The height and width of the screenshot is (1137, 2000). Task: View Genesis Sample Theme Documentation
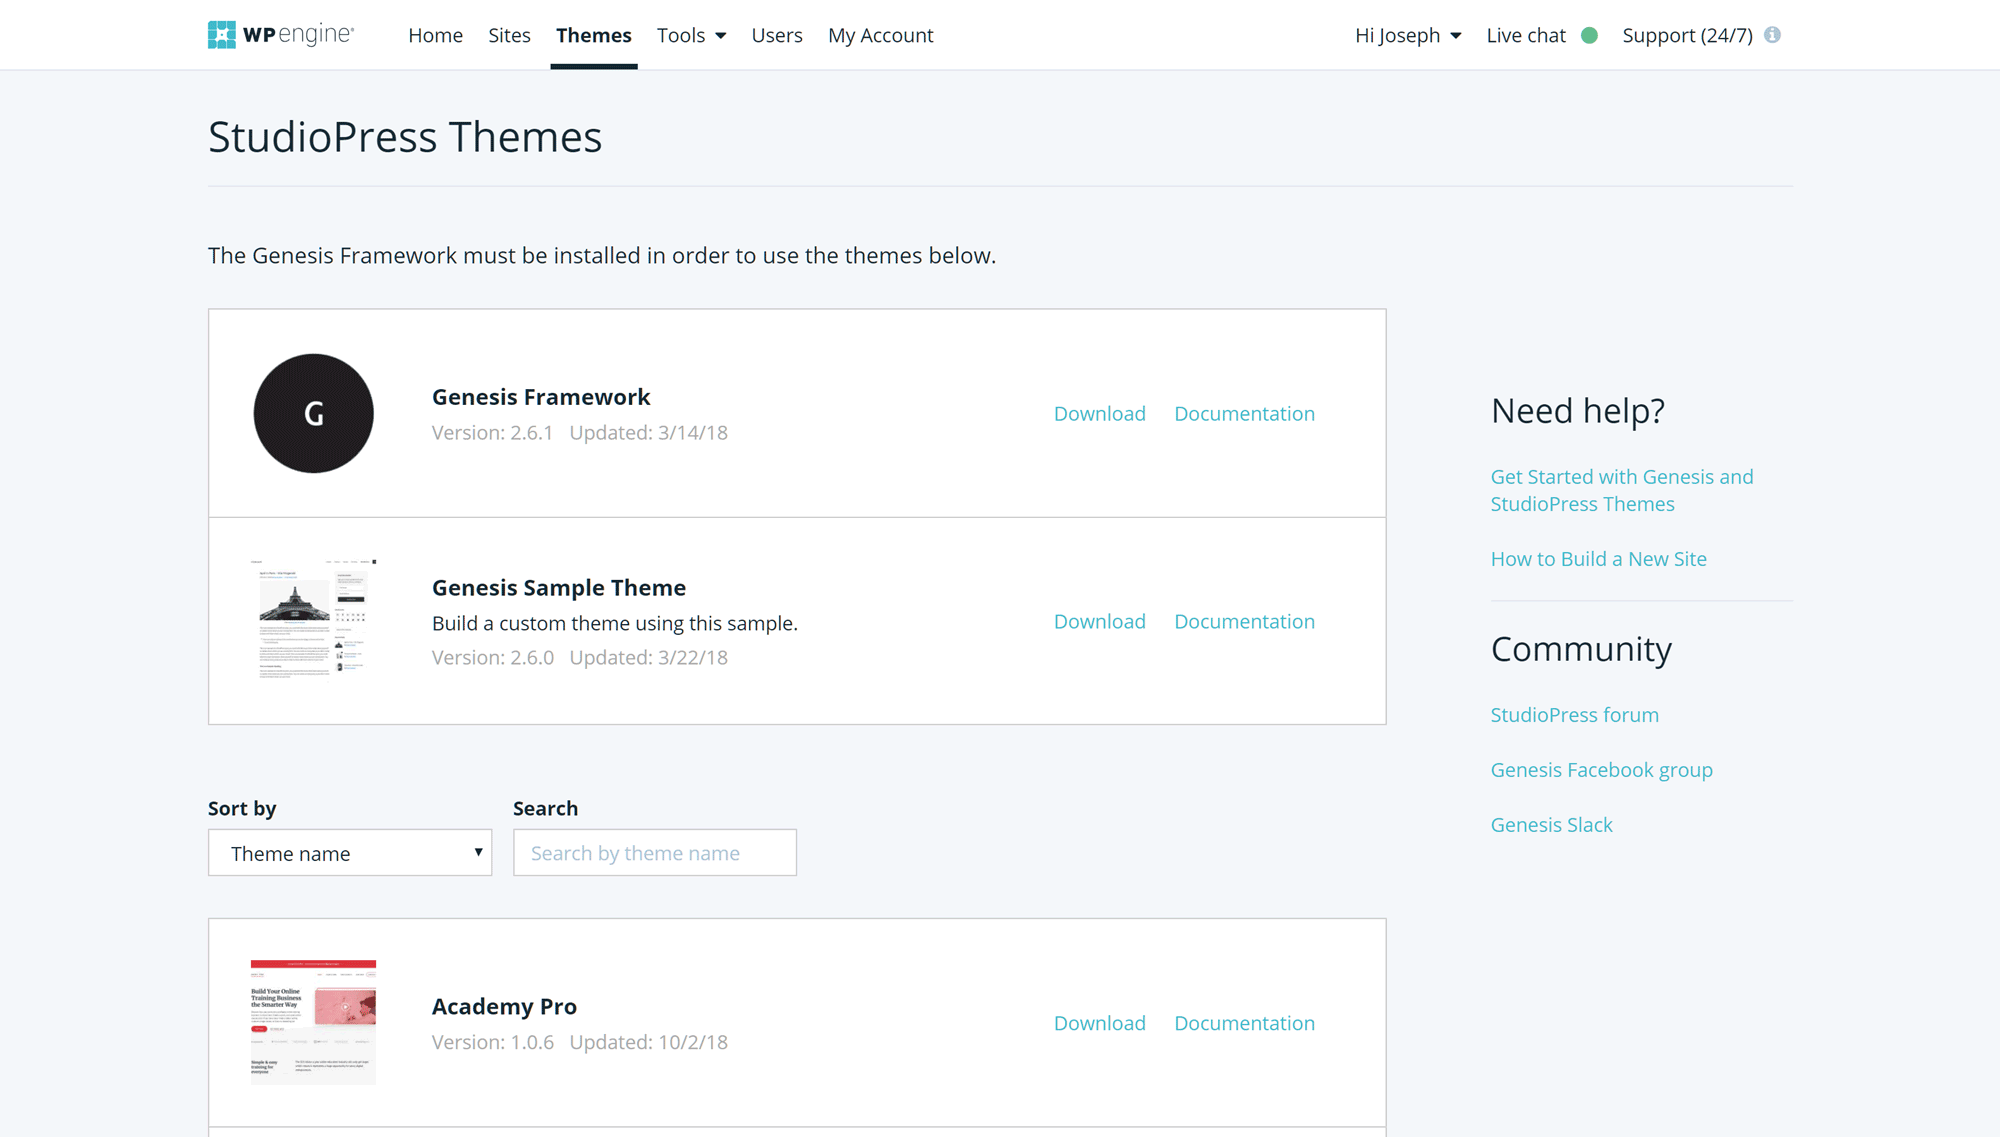1244,621
